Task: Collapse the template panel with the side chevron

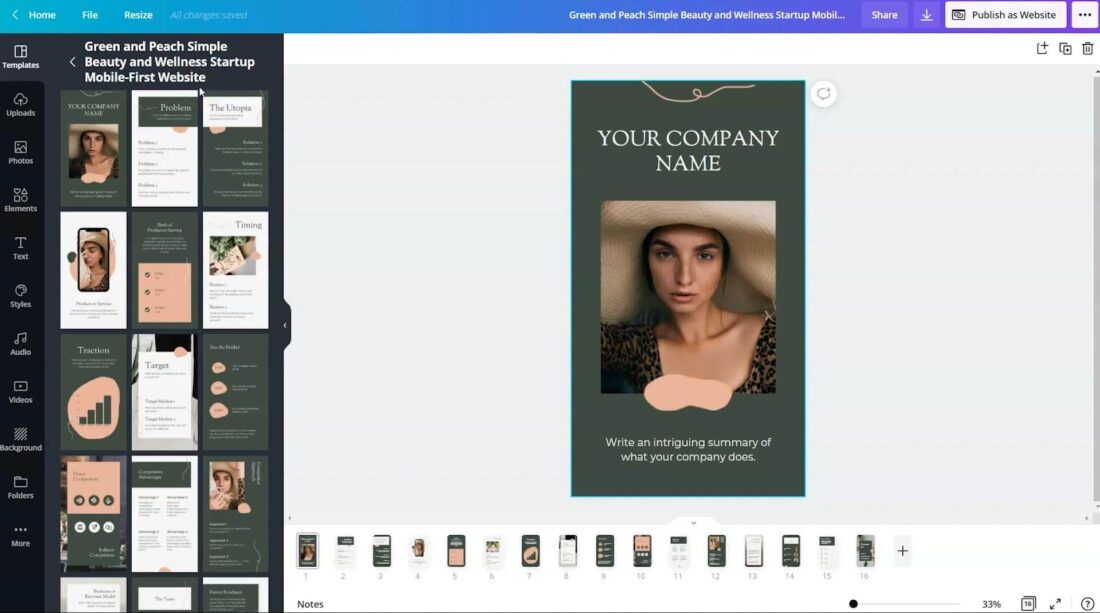Action: (285, 324)
